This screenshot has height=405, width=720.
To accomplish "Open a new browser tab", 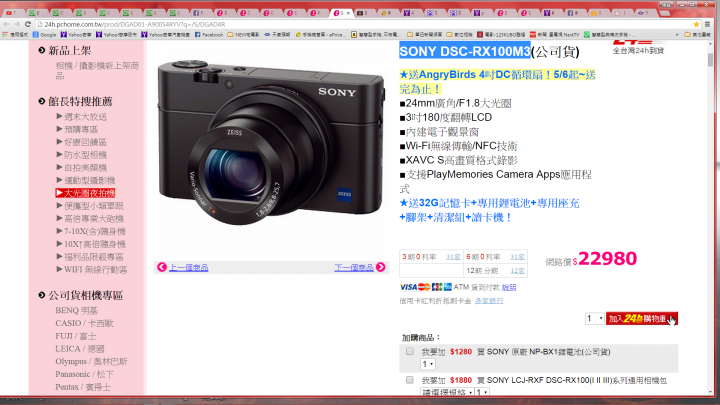I will click(664, 13).
